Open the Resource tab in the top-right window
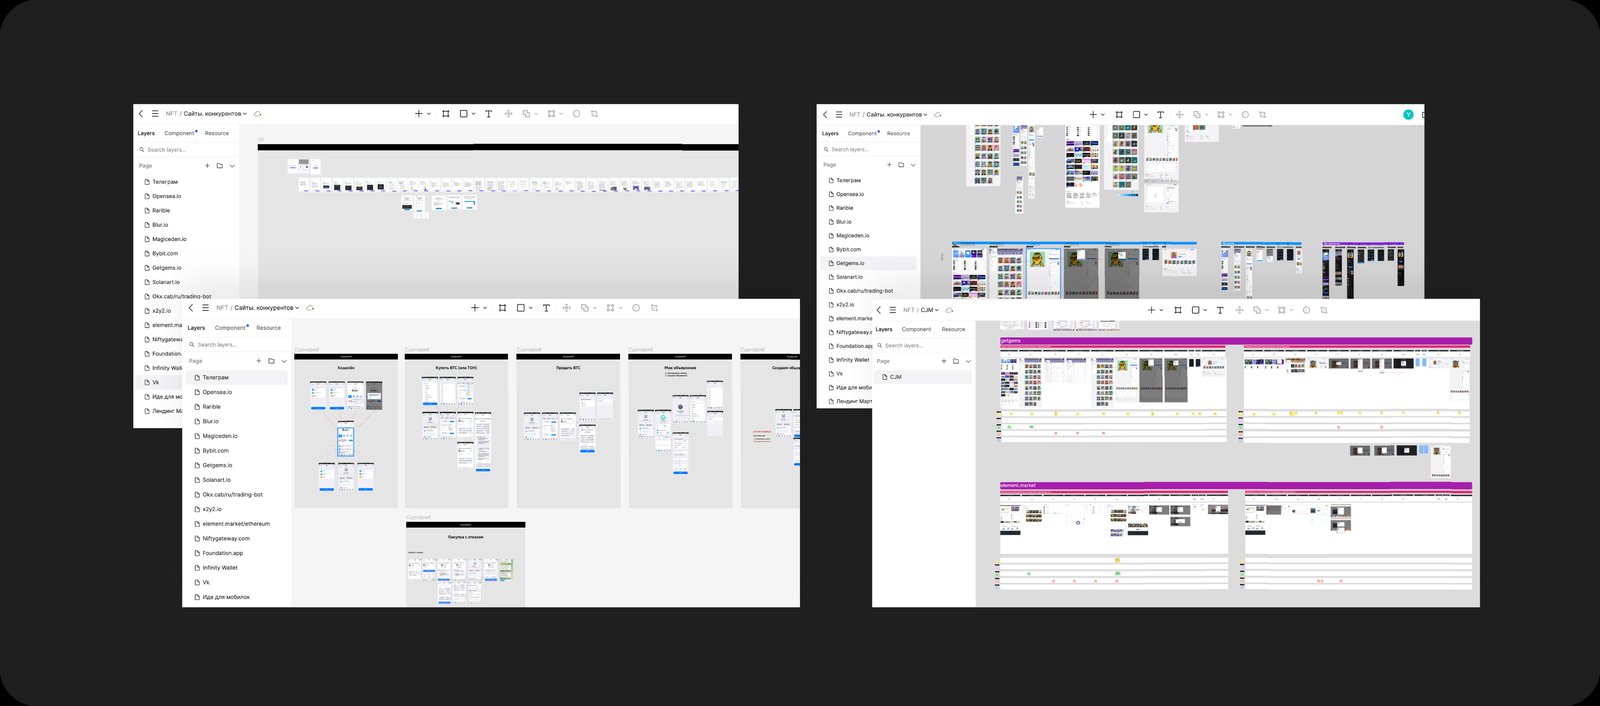Viewport: 1600px width, 706px height. (x=898, y=134)
